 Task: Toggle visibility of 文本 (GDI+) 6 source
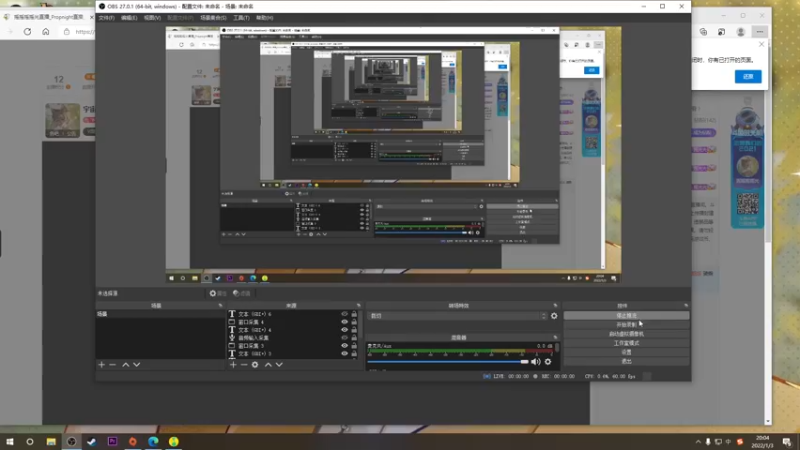click(344, 314)
